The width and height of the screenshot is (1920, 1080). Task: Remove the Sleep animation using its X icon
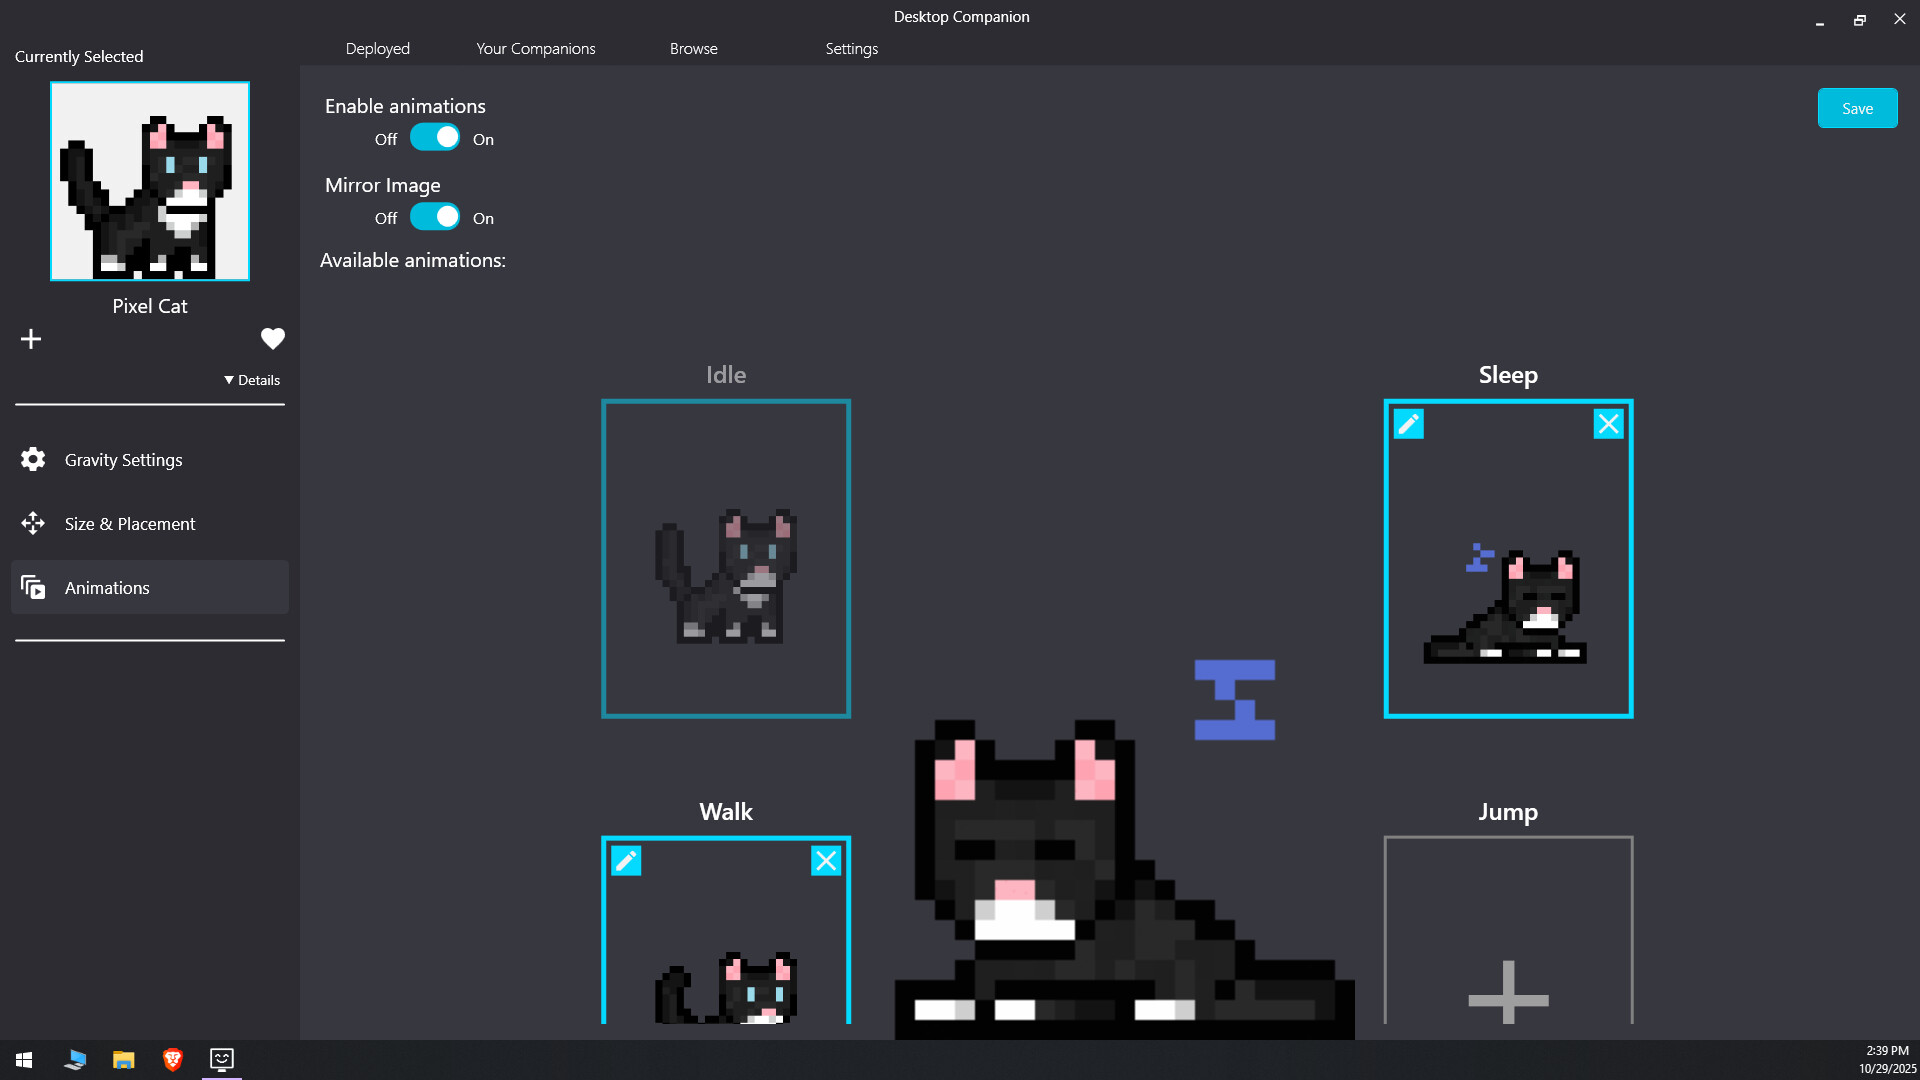point(1607,423)
